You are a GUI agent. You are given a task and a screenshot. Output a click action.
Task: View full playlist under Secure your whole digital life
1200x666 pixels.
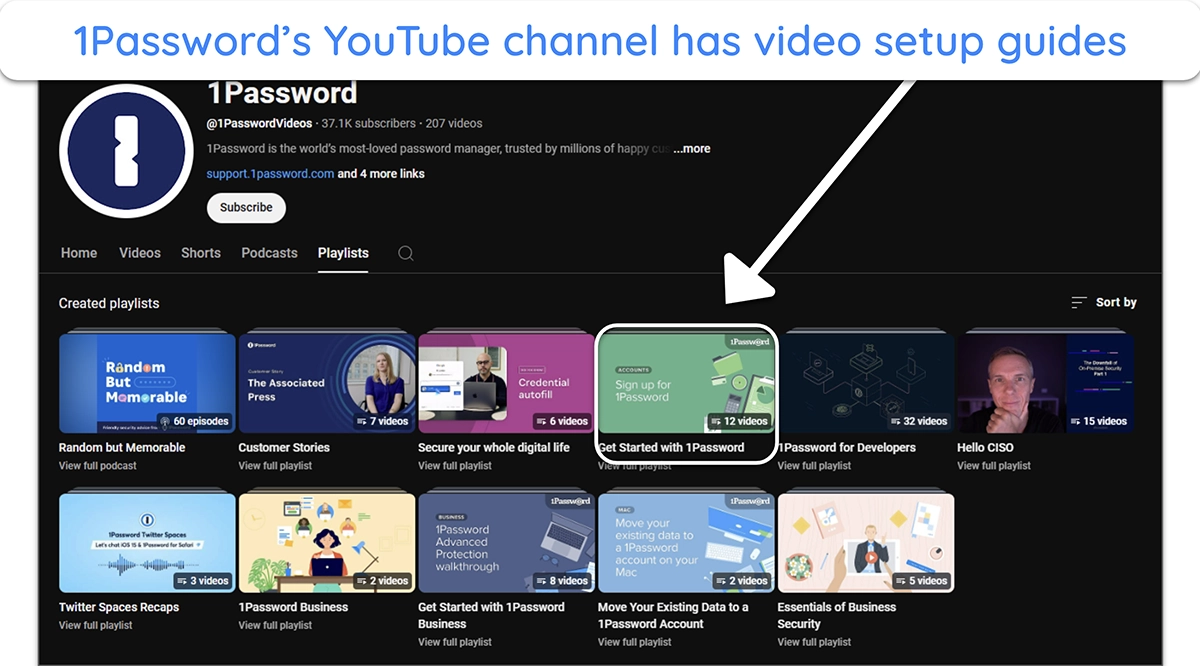pyautogui.click(x=455, y=466)
